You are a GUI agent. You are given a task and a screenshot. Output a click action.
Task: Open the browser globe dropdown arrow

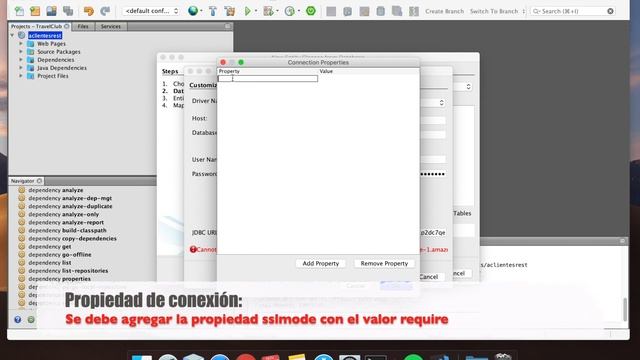pos(201,11)
